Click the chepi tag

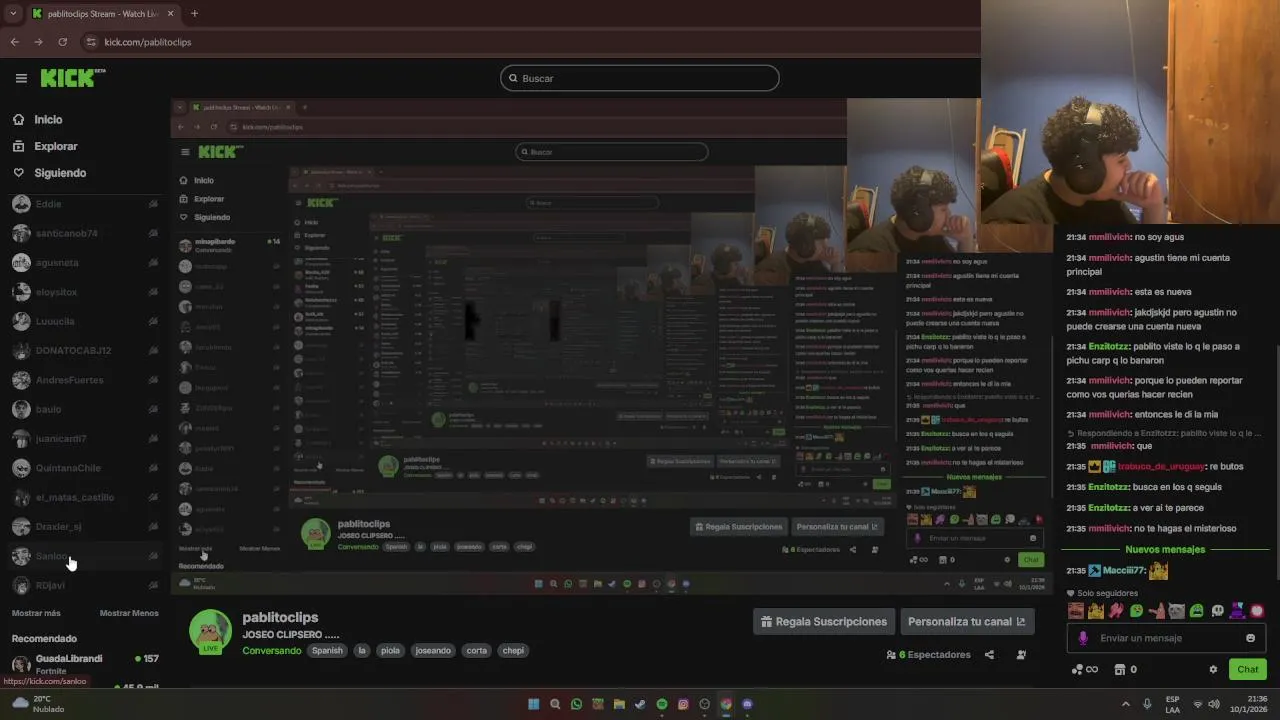coord(513,650)
